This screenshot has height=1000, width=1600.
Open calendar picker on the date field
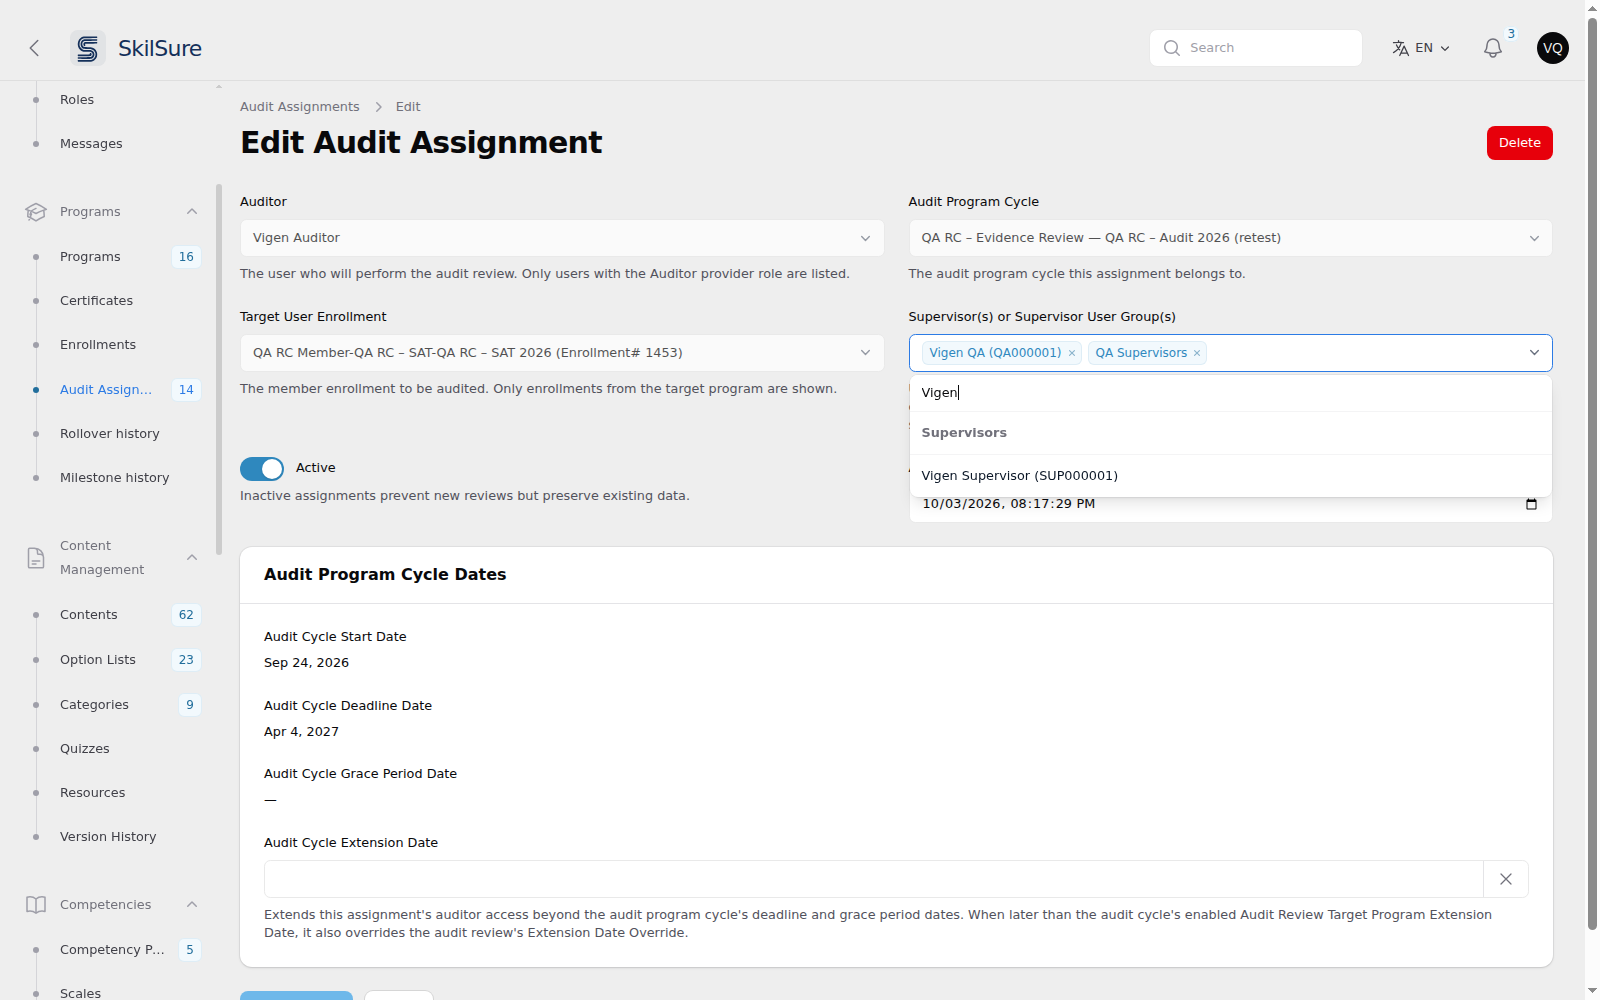click(1531, 504)
